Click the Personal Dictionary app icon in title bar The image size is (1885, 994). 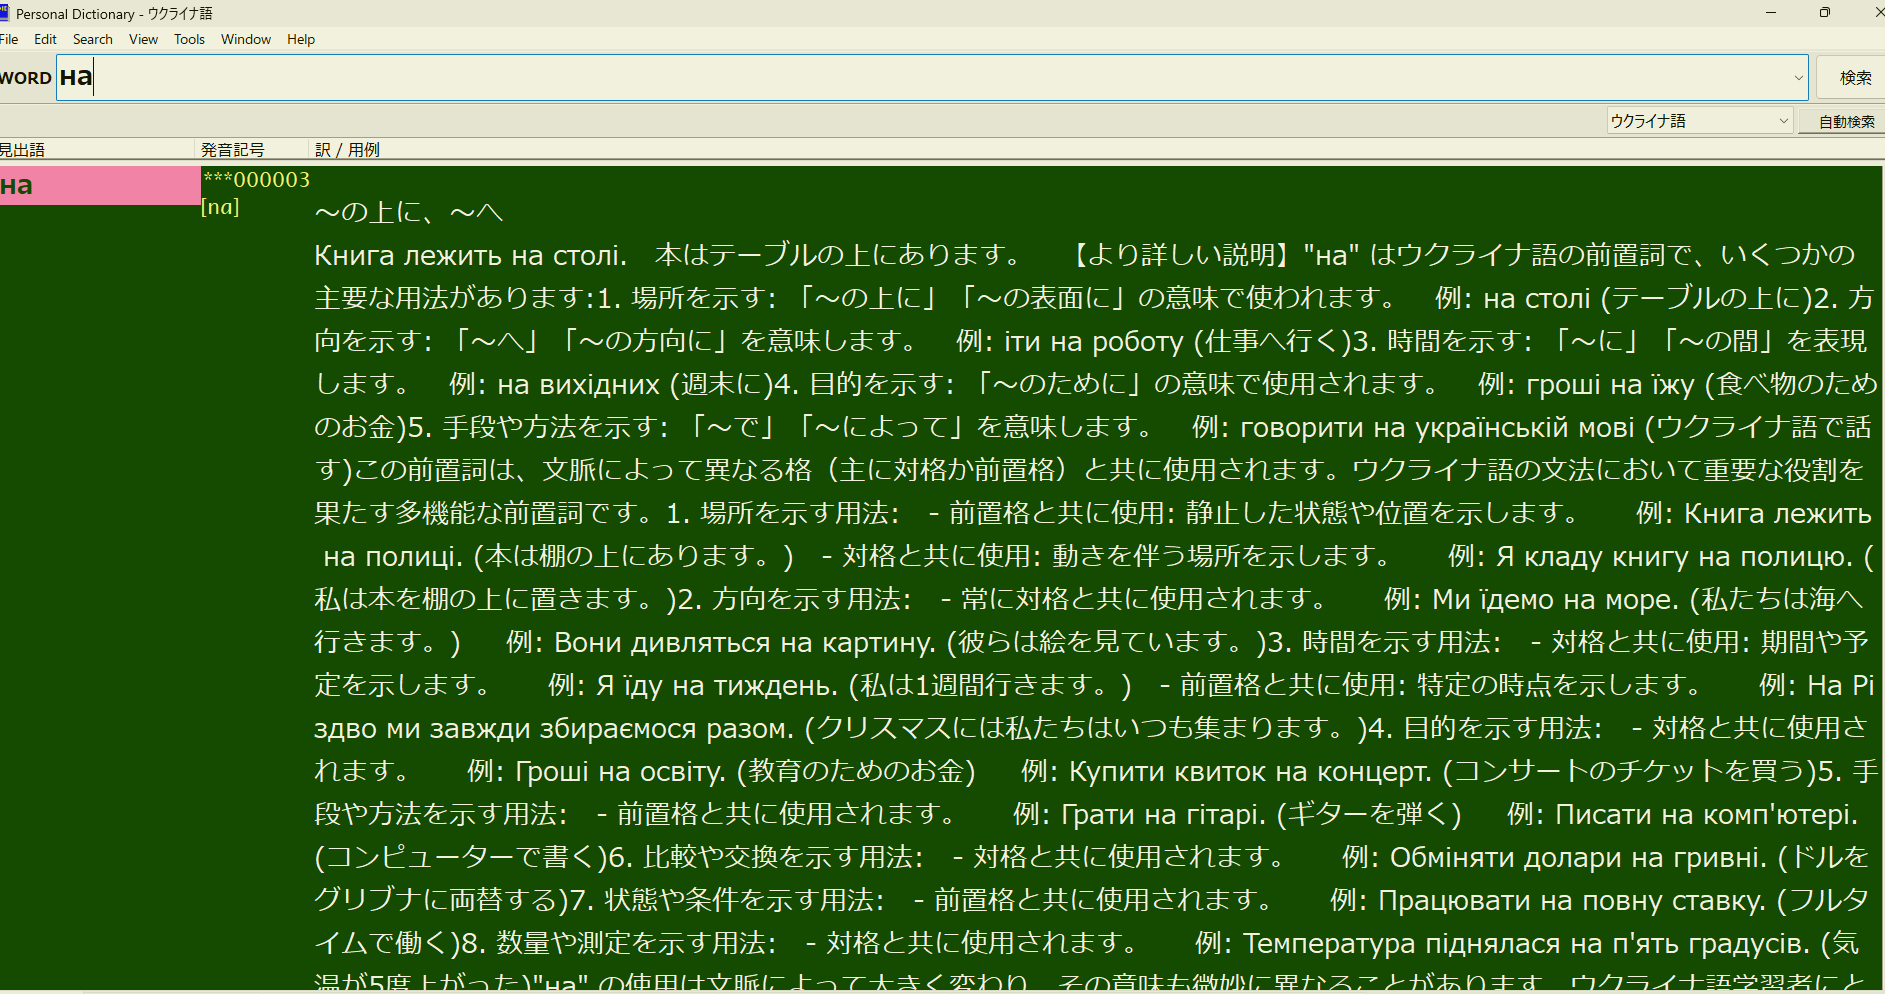[x=5, y=13]
